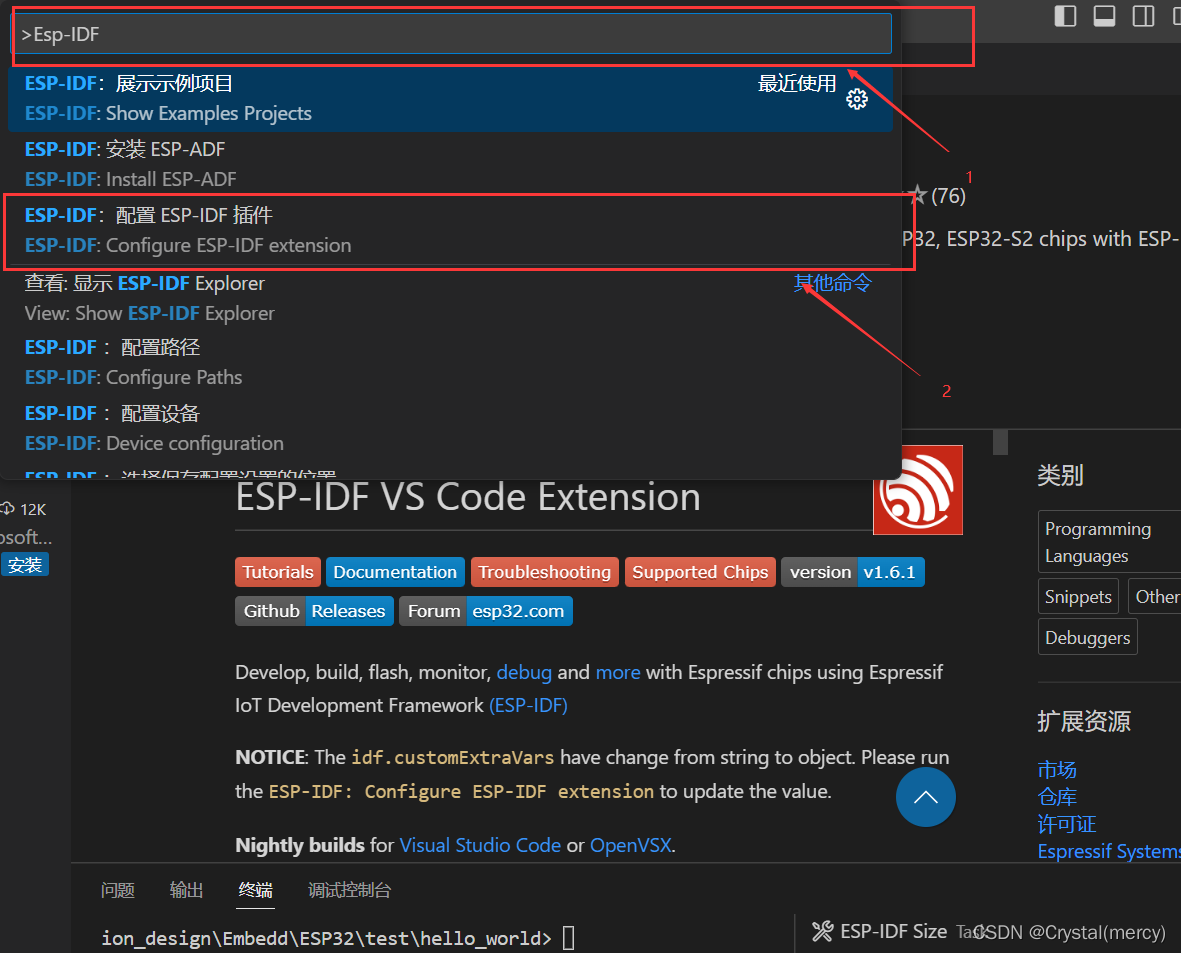Click the rating star next to (76)

click(x=917, y=196)
